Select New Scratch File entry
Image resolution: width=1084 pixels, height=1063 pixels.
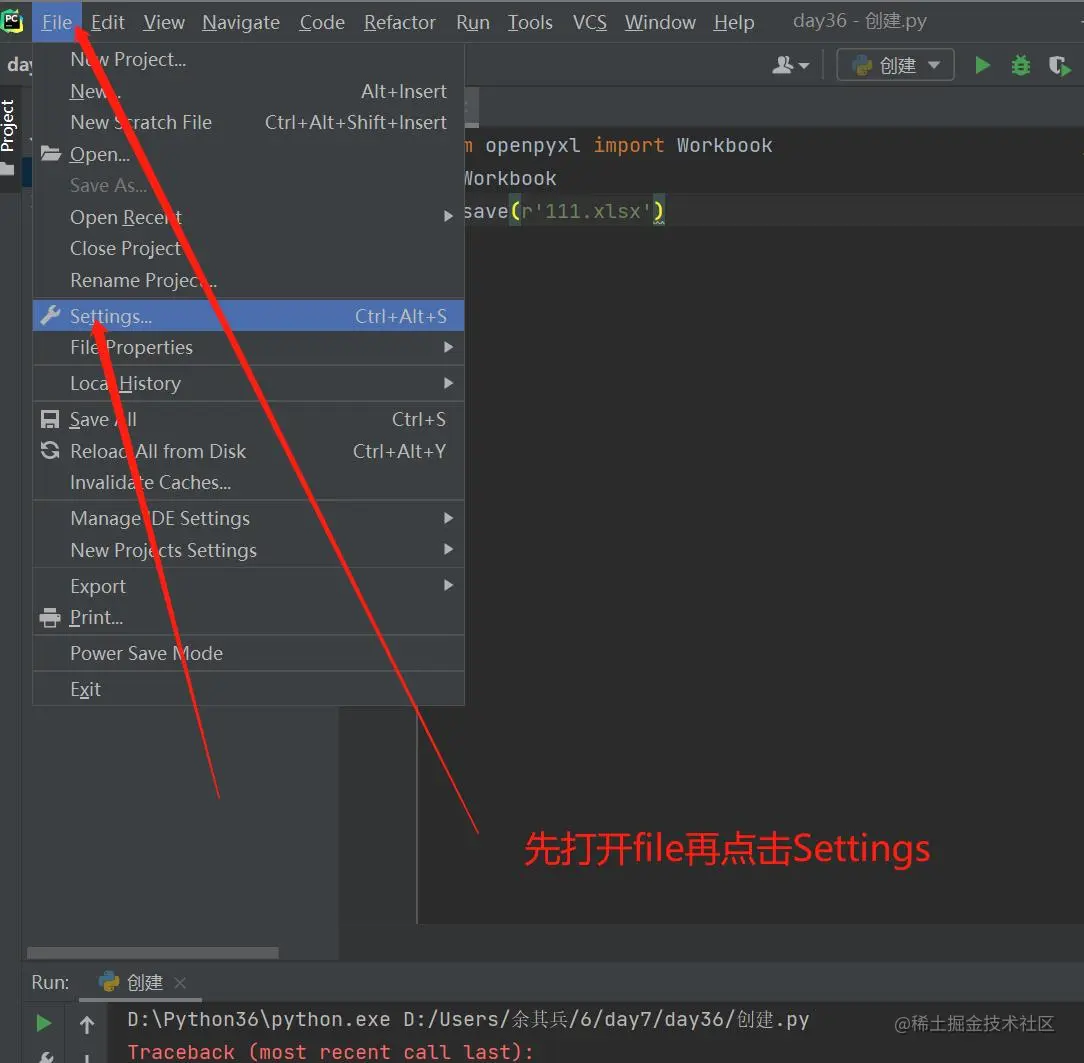(248, 122)
